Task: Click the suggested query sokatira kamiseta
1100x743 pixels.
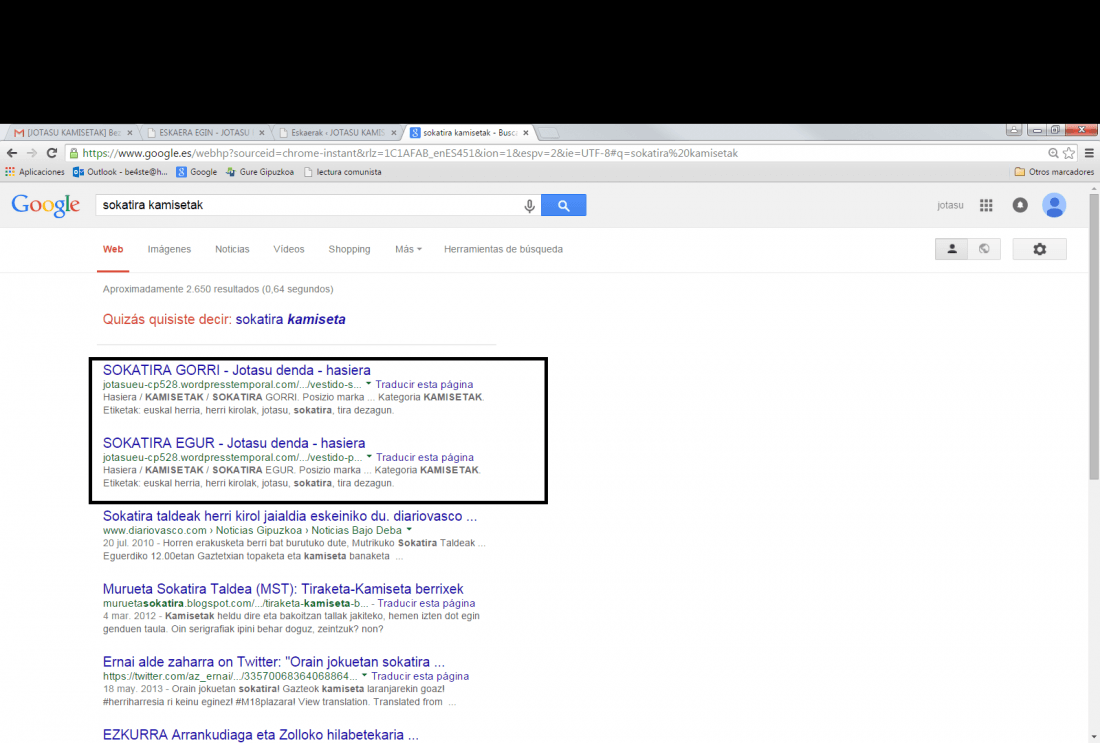Action: (x=290, y=319)
